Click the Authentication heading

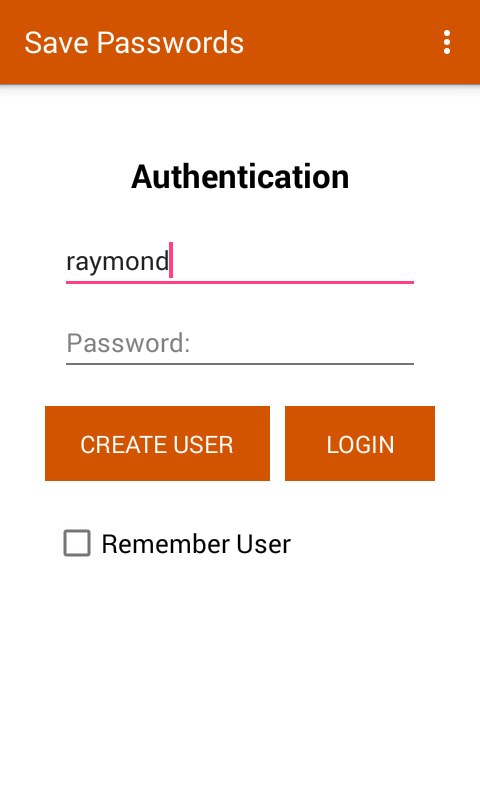tap(240, 177)
